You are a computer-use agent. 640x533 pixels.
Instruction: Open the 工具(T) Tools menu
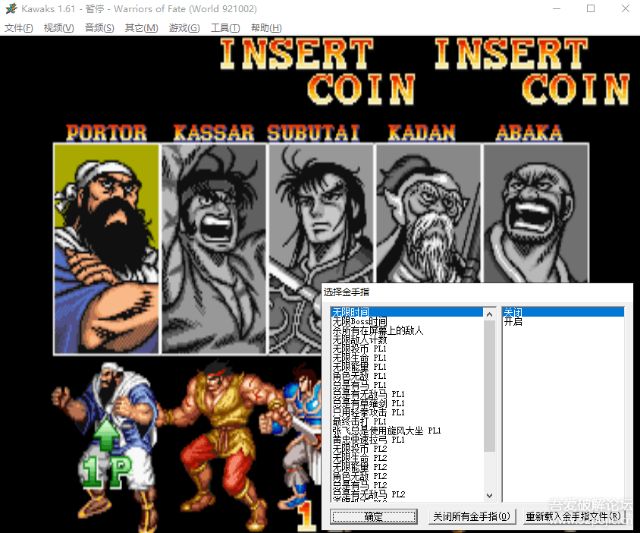tap(225, 28)
